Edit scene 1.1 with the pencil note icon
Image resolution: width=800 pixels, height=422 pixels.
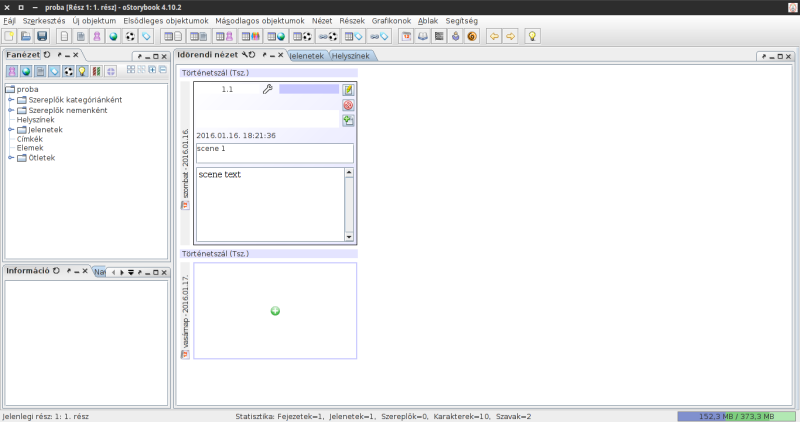click(348, 90)
